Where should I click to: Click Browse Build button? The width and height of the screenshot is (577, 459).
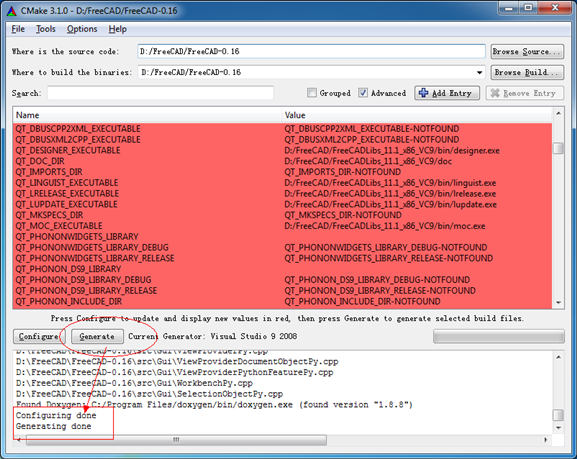click(x=527, y=73)
